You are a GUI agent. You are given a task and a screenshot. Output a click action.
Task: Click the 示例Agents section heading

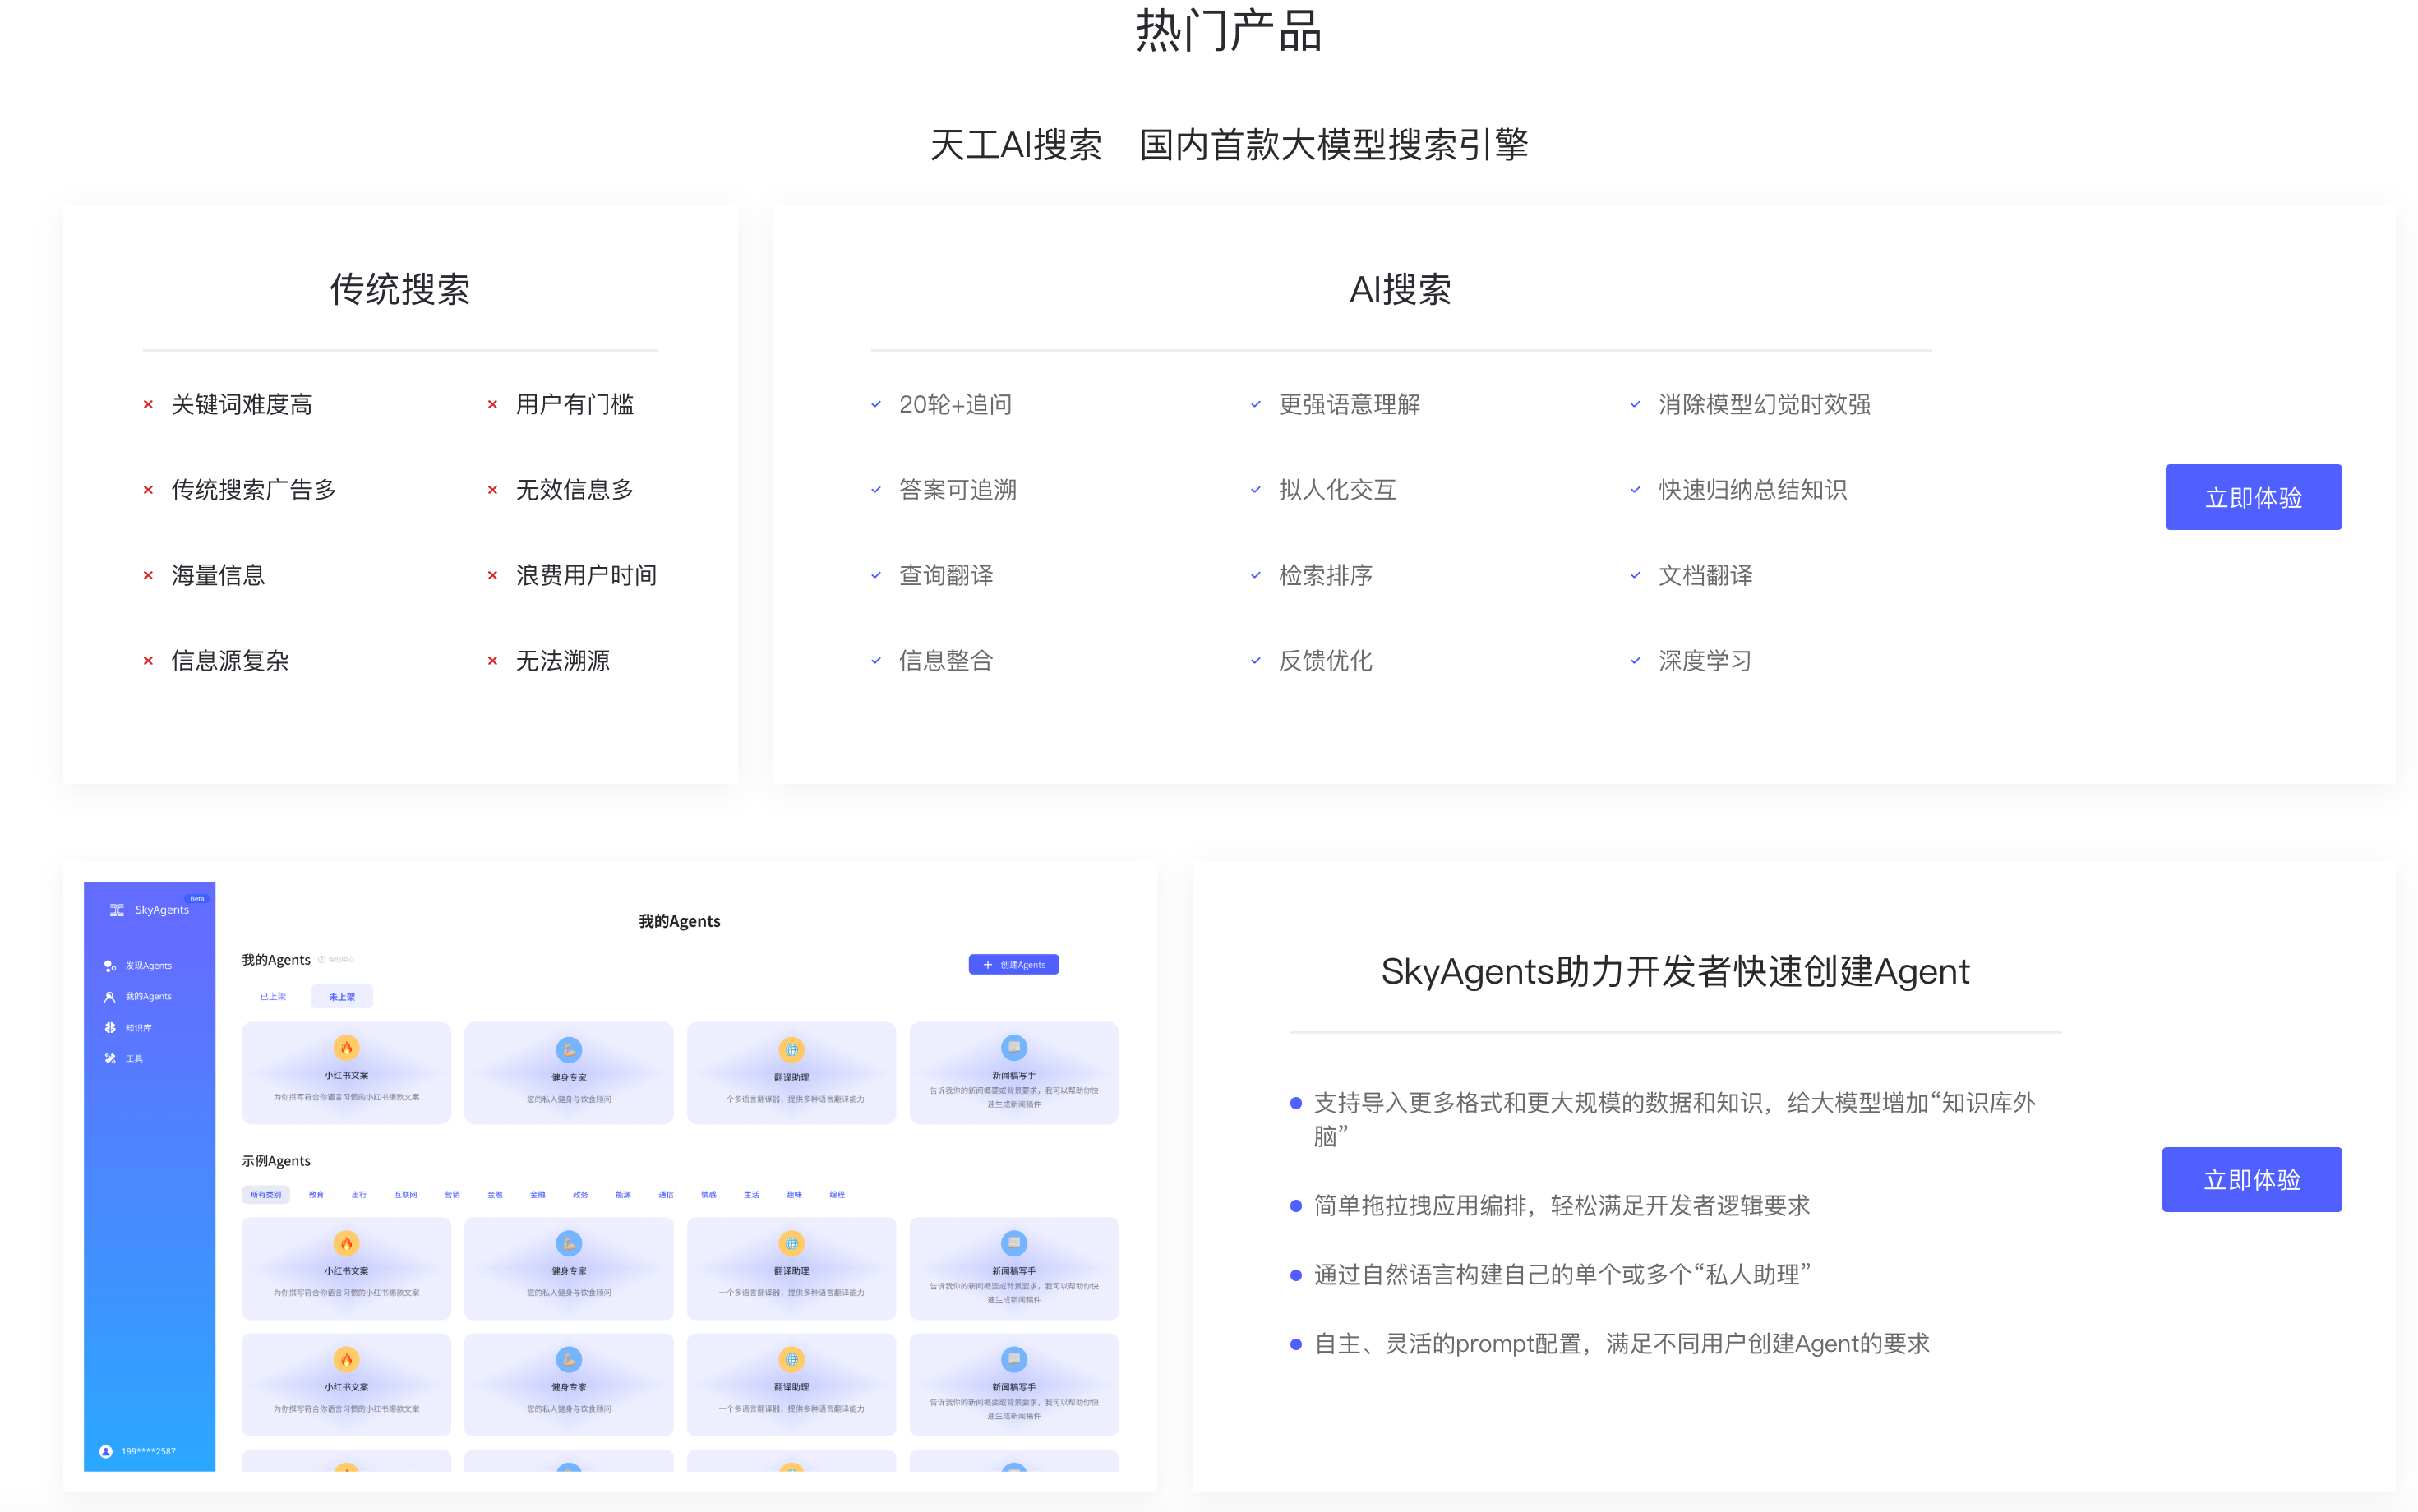click(276, 1161)
